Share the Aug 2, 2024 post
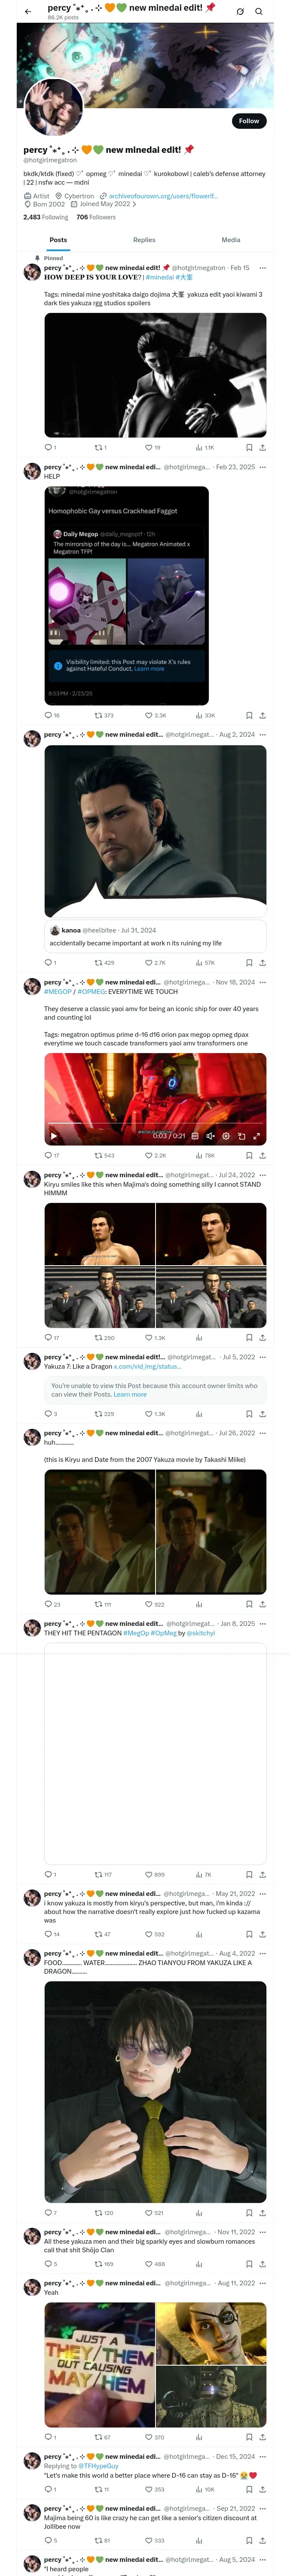The width and height of the screenshot is (290, 2576). point(262,963)
